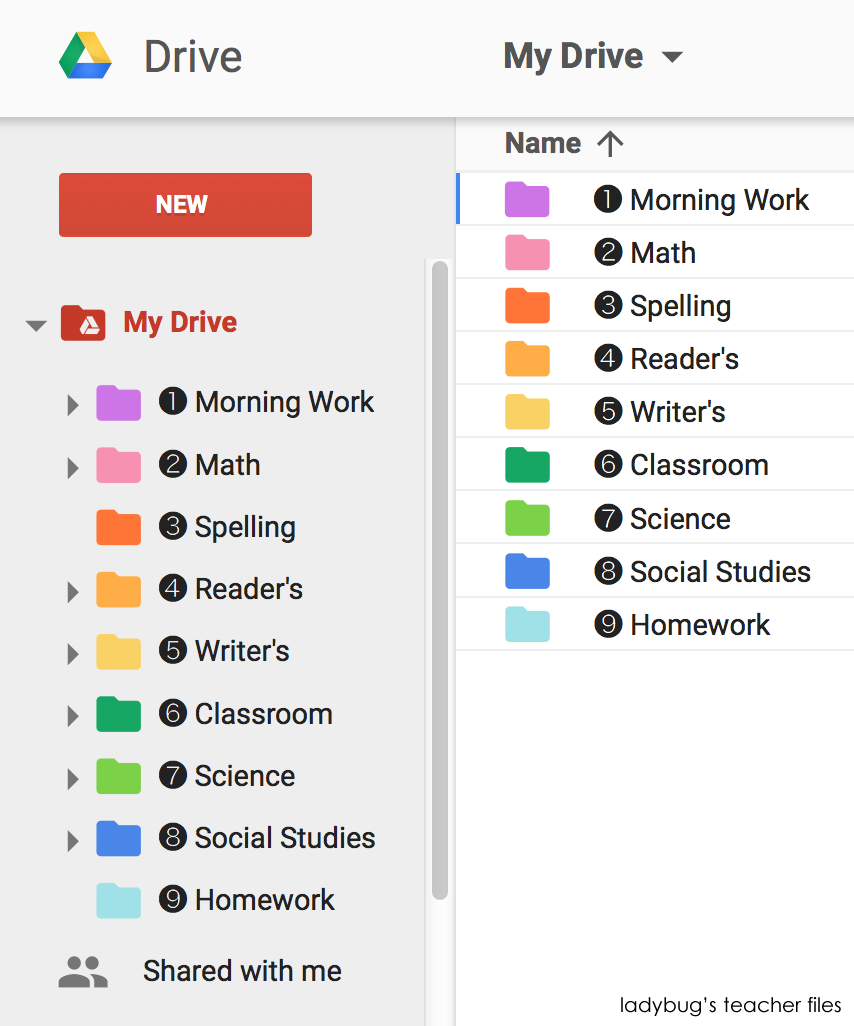This screenshot has width=854, height=1026.
Task: Expand the Social Studies sidebar entry
Action: point(71,839)
